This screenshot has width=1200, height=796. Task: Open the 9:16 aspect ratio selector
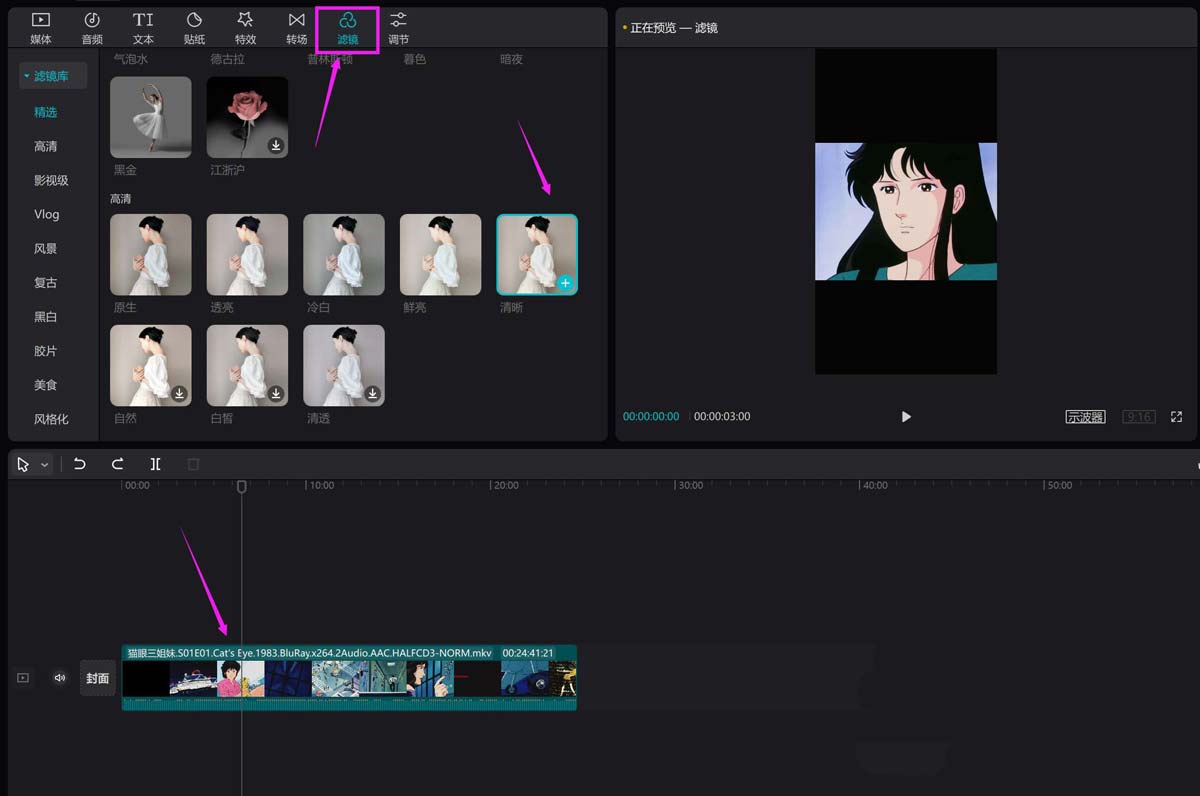[1138, 417]
